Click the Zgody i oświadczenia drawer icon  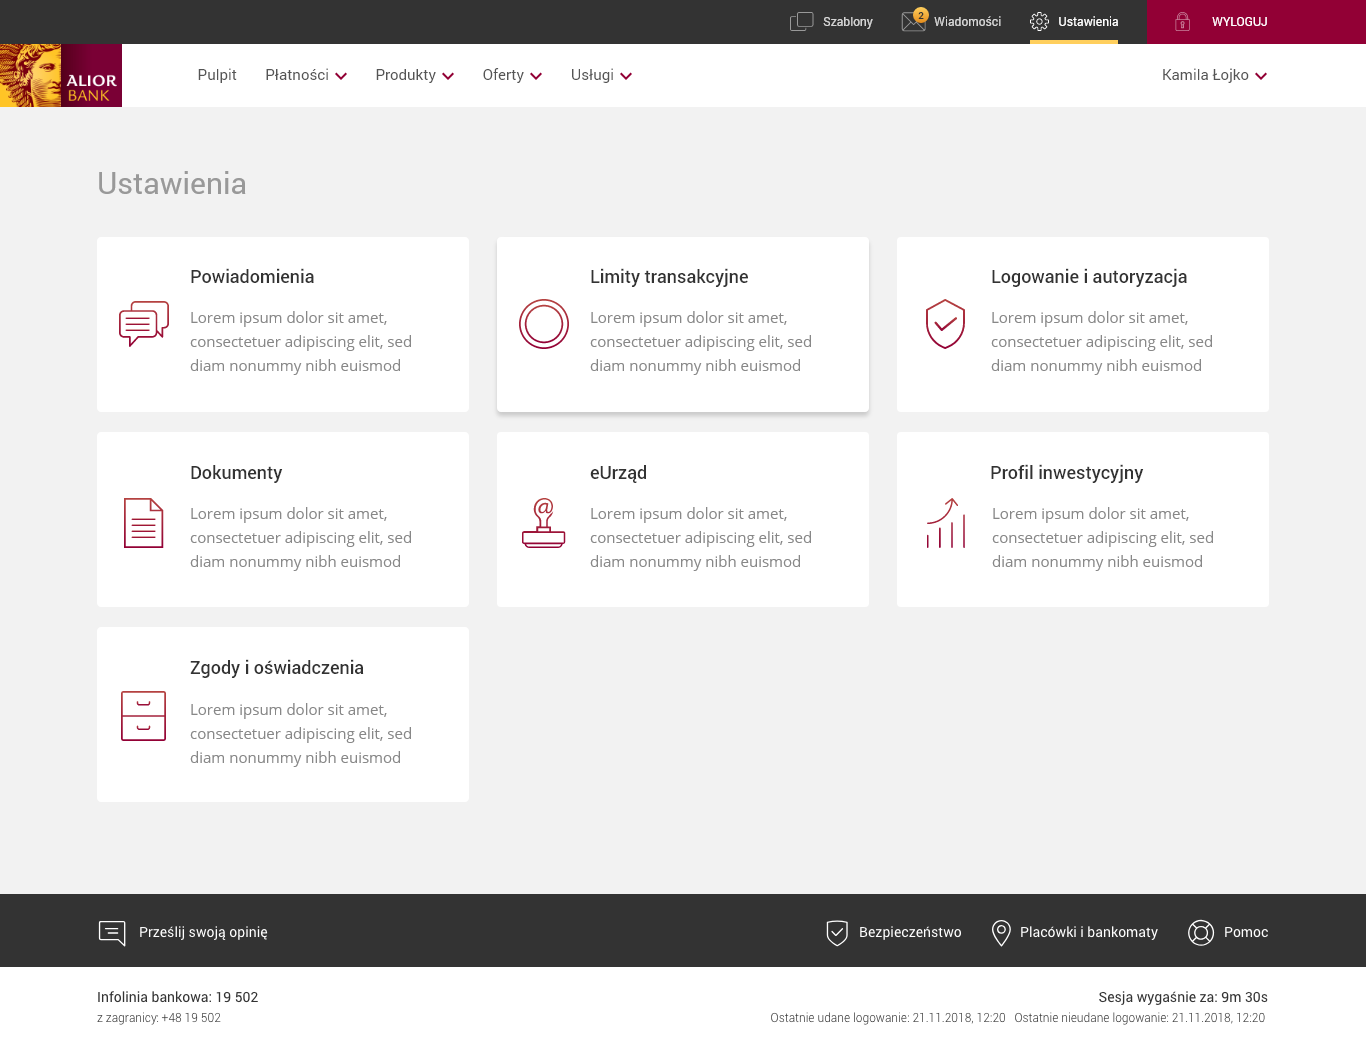pos(144,716)
